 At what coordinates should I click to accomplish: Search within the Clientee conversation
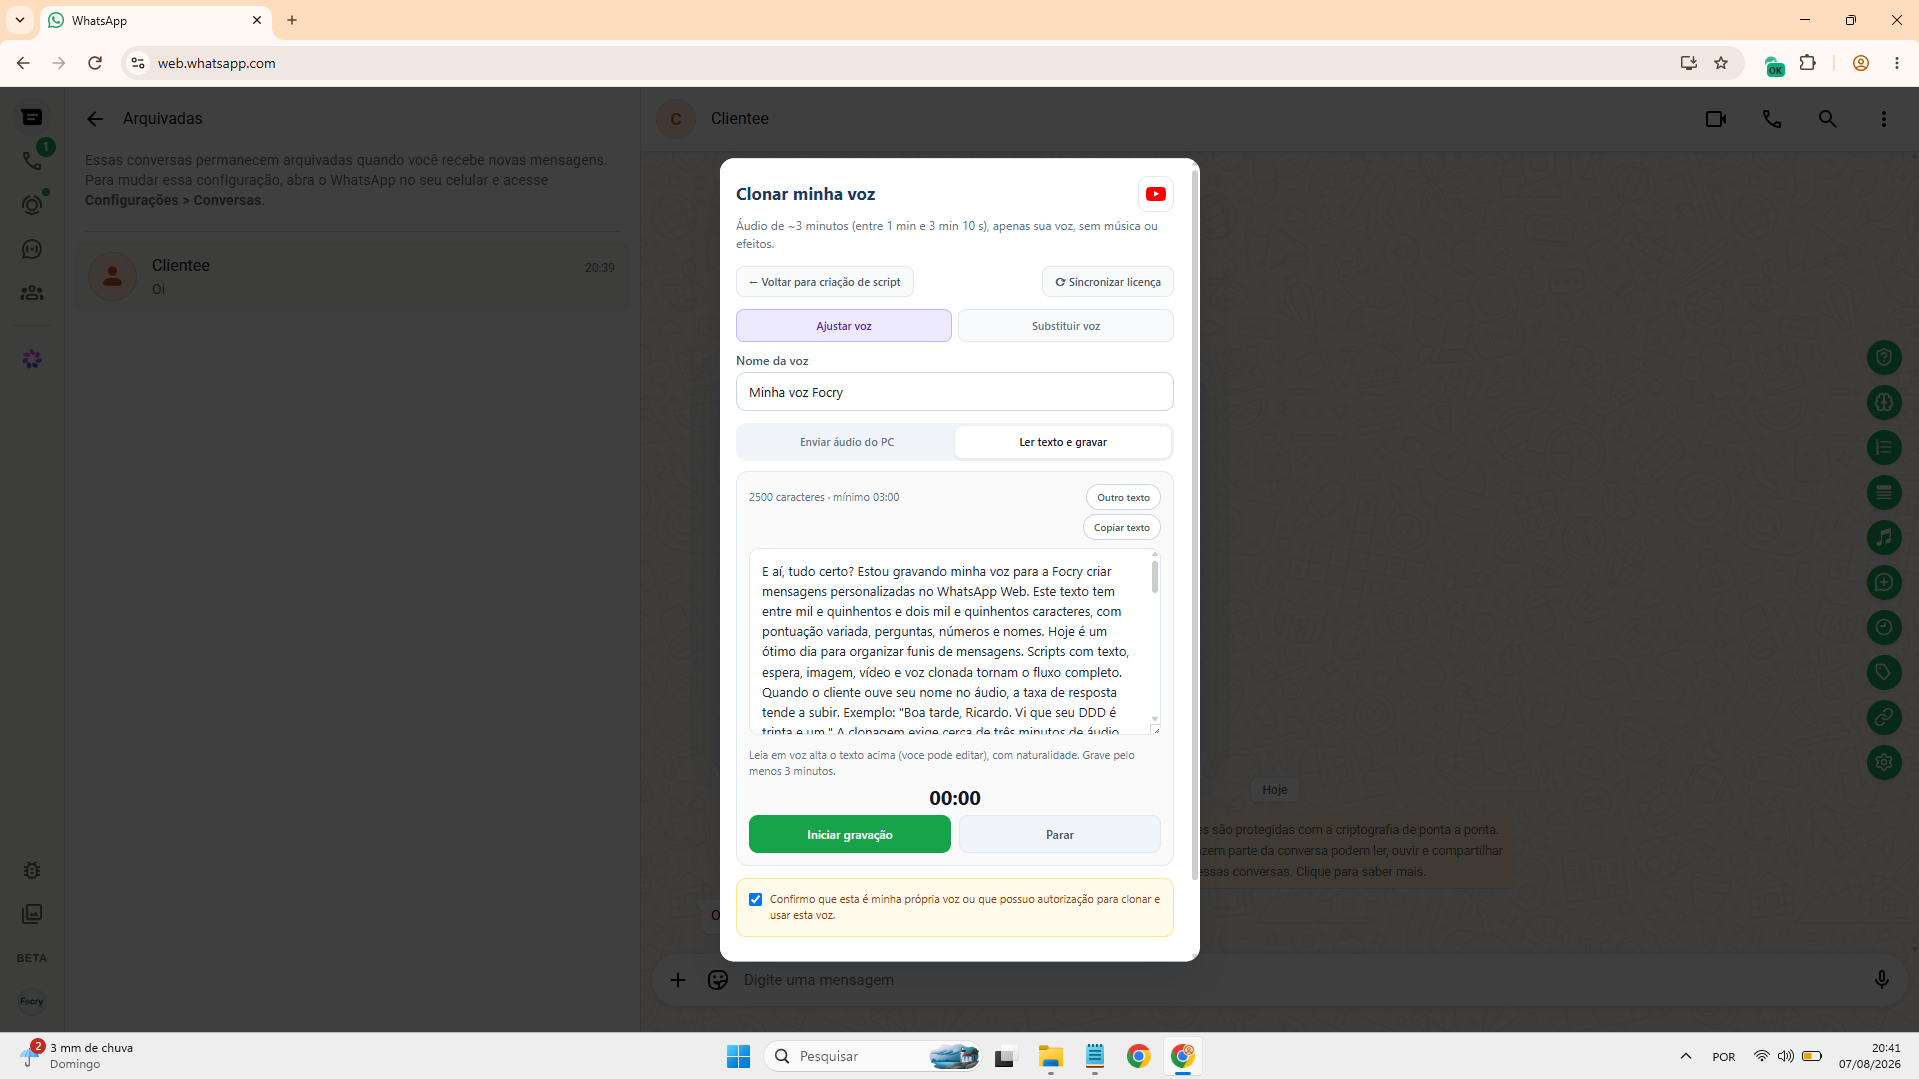(x=1828, y=119)
